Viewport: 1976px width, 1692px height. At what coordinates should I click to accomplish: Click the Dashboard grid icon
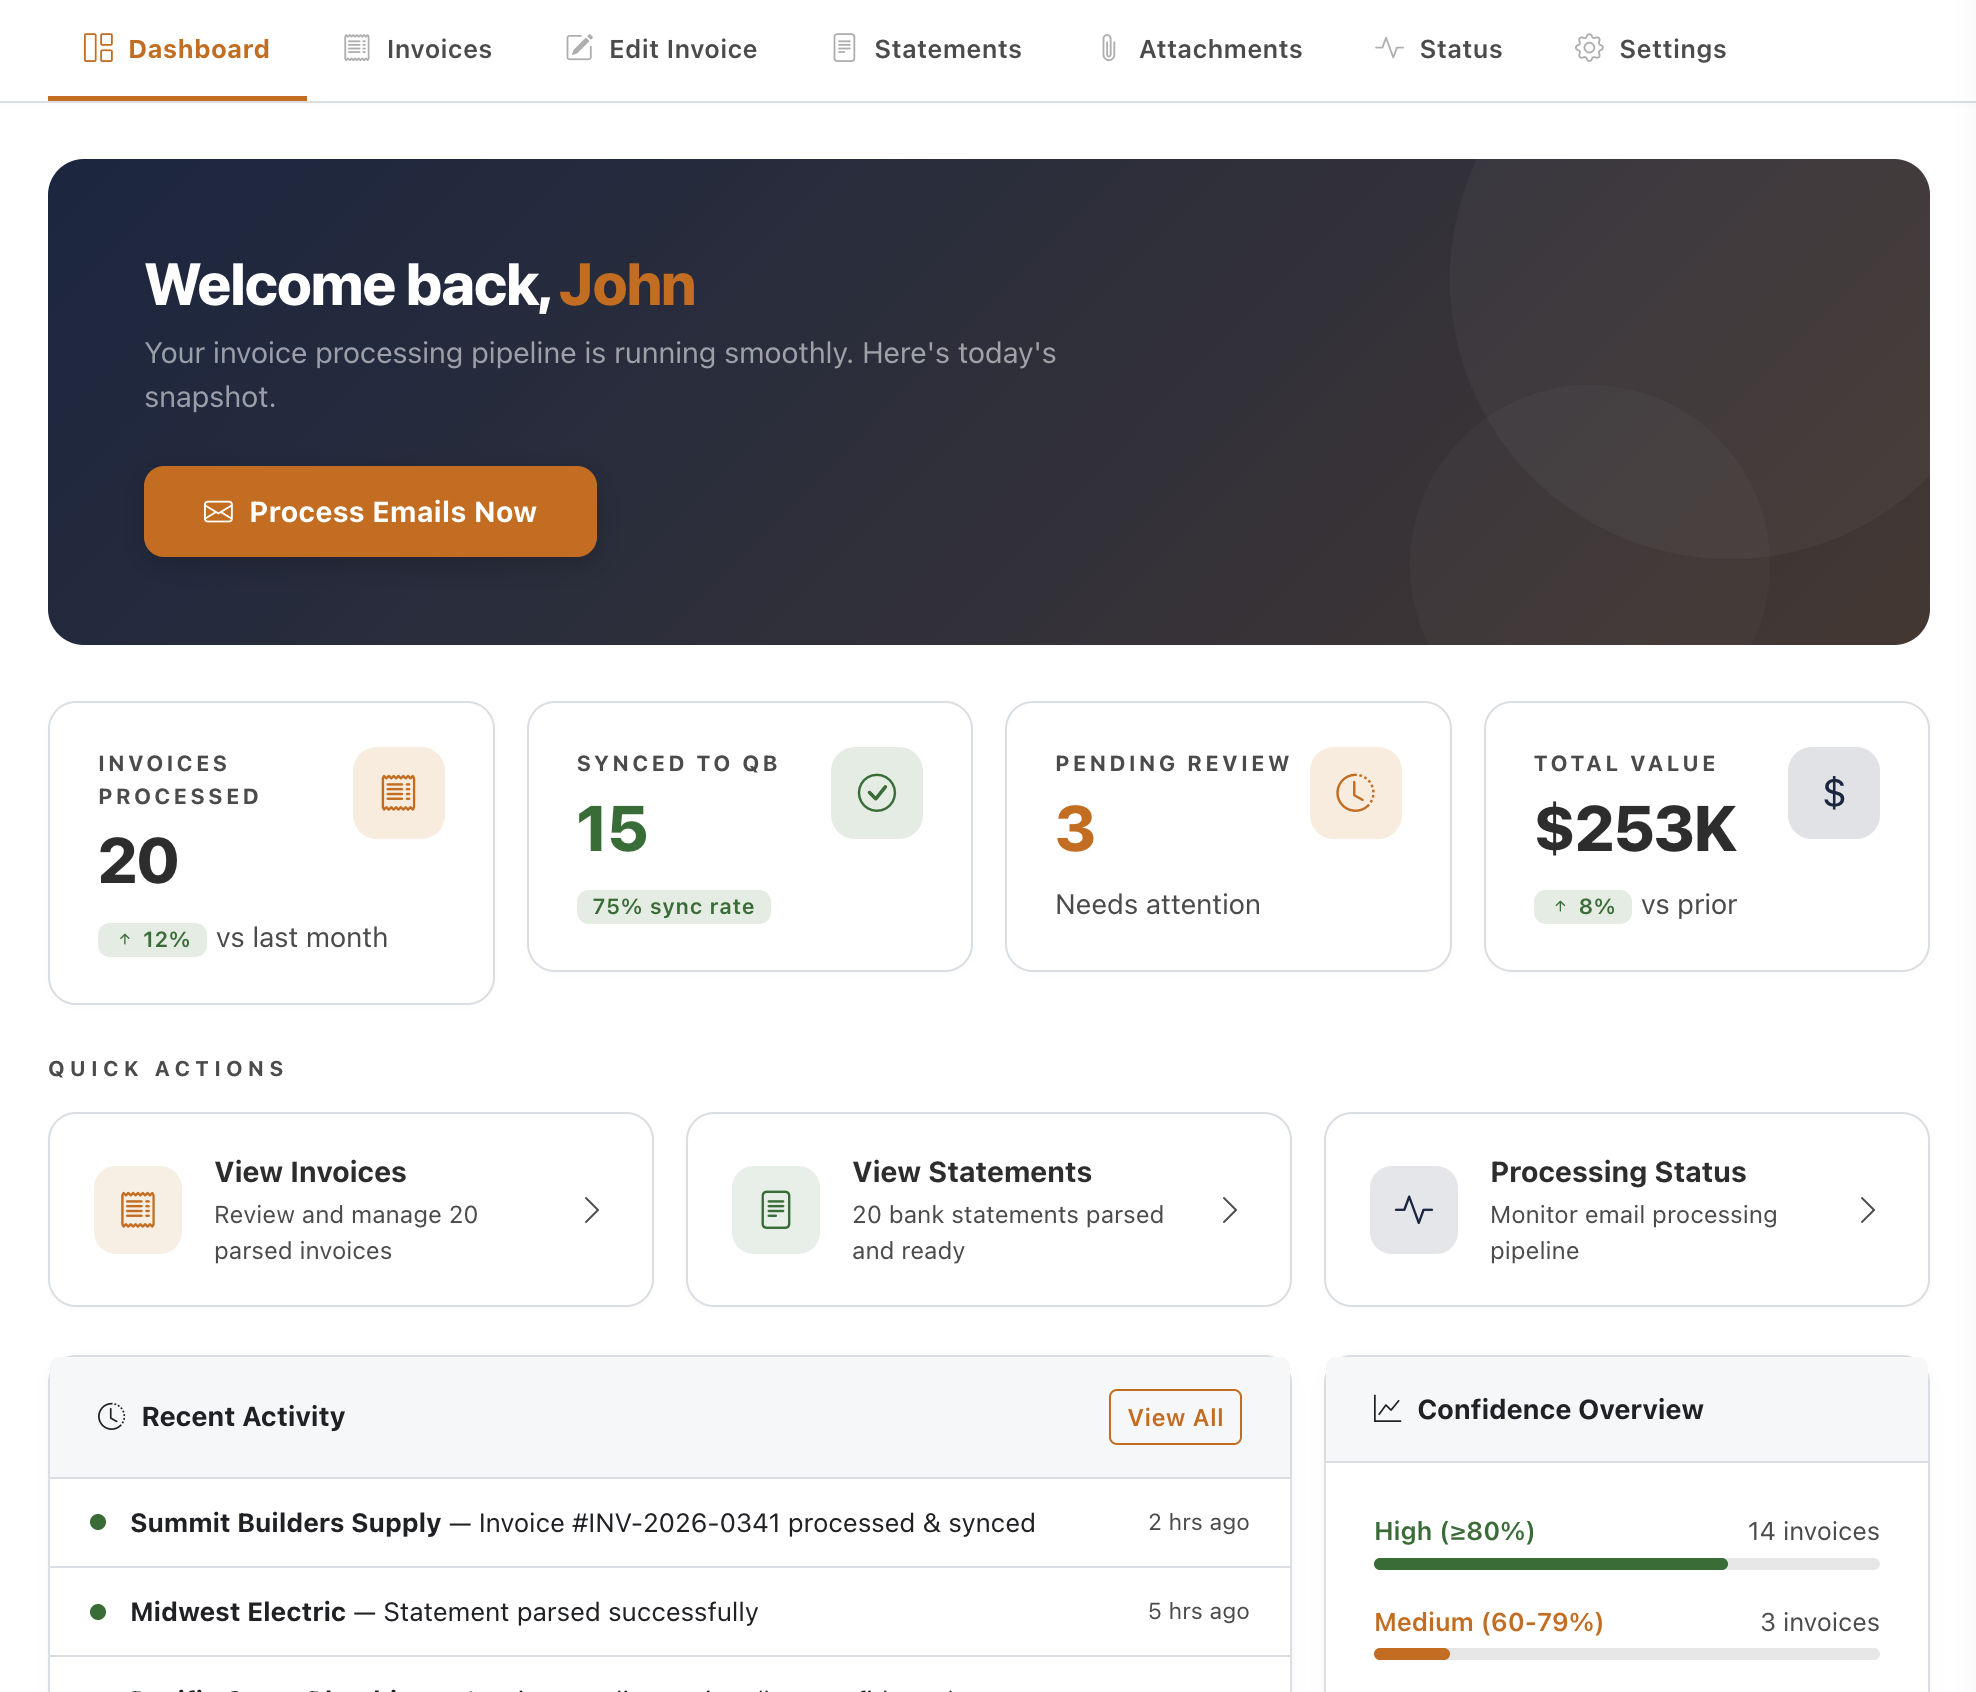(98, 48)
